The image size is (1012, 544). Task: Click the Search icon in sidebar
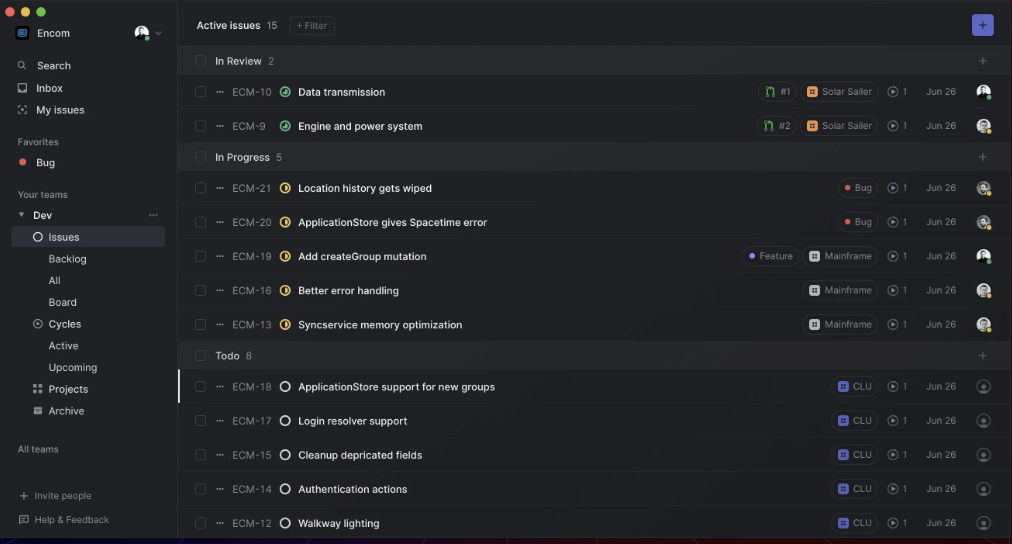pyautogui.click(x=22, y=66)
